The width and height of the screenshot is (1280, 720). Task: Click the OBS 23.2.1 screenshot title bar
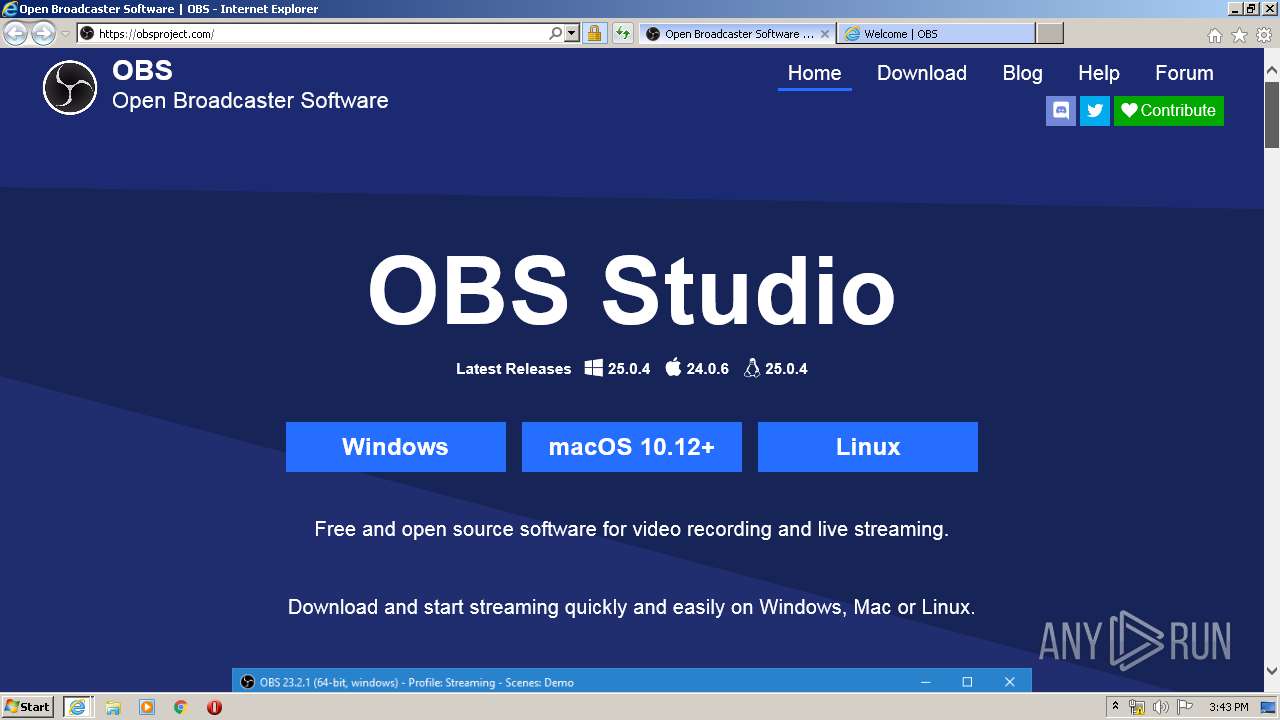pos(631,682)
